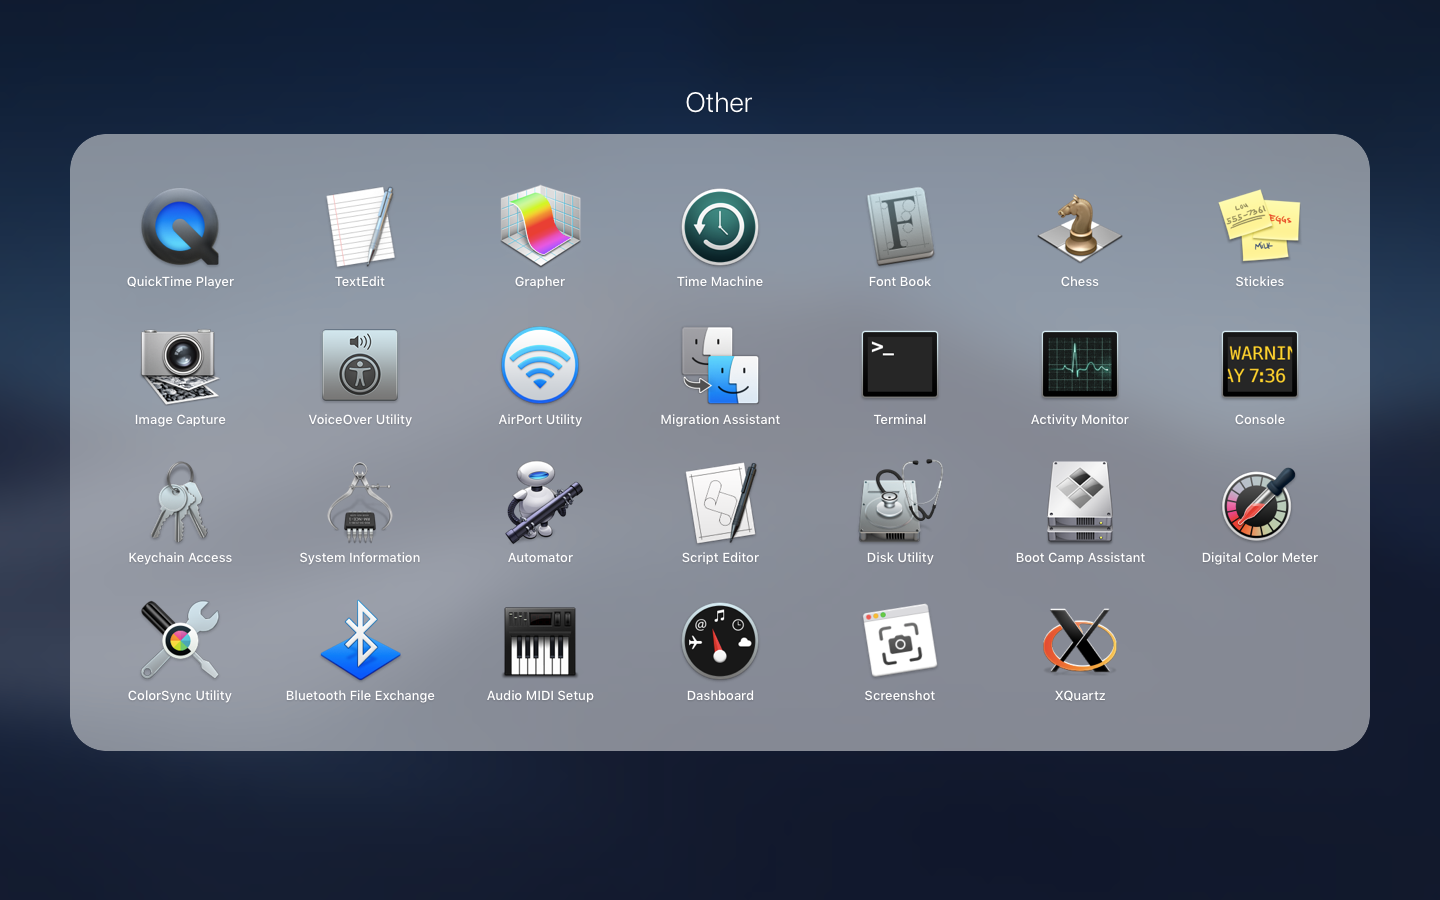Open the VoiceOver Utility icon
The width and height of the screenshot is (1440, 900).
click(360, 365)
